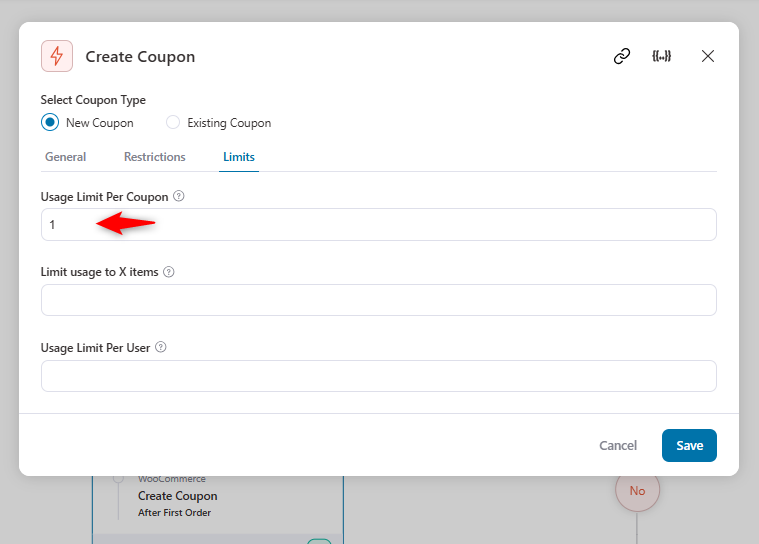
Task: Cancel the coupon dialog
Action: click(618, 445)
